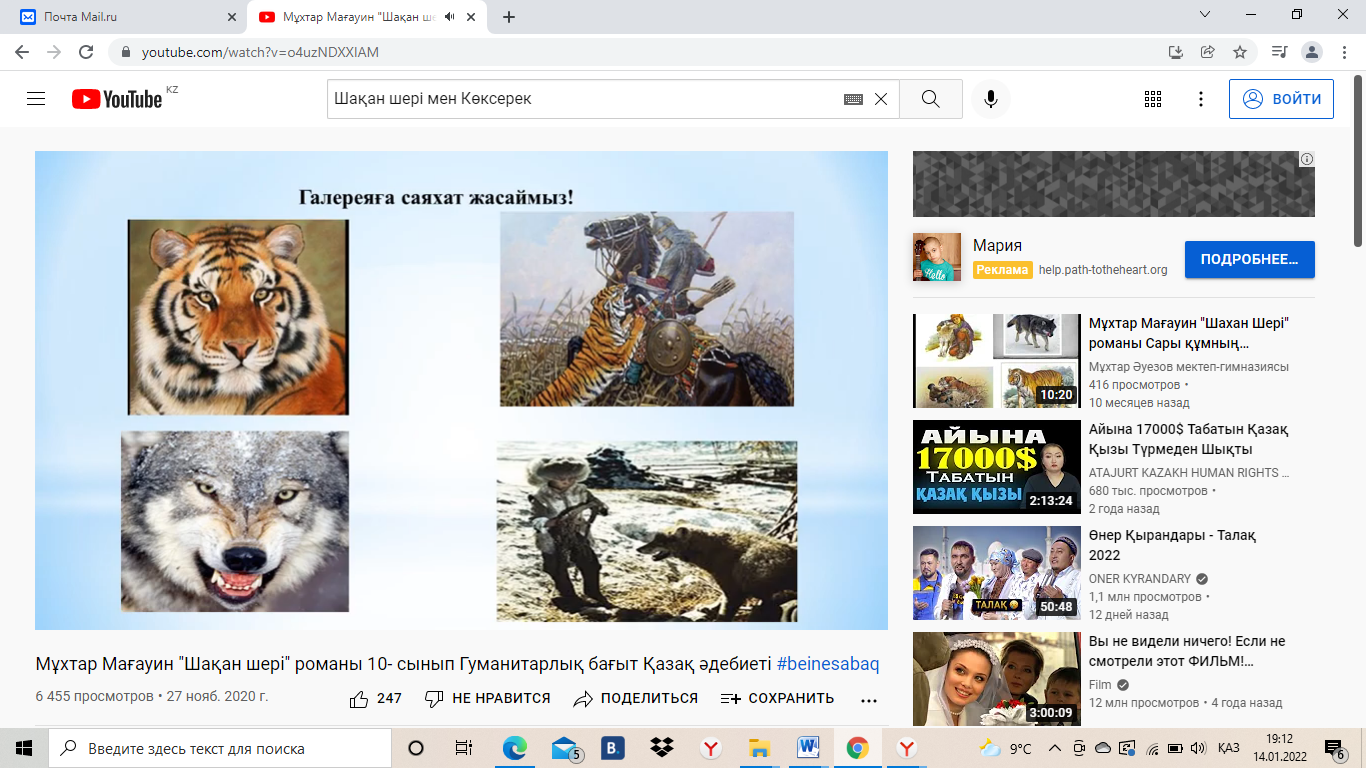The image size is (1366, 768).
Task: Open the 3:00:09 film thumbnail
Action: tap(997, 679)
